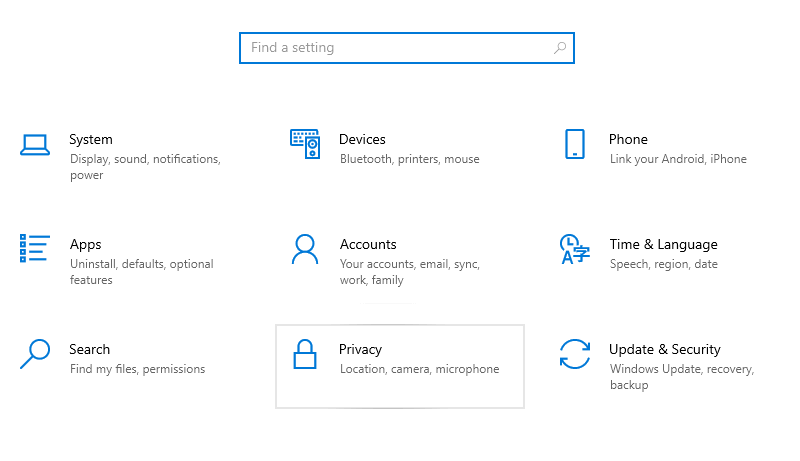Open Apps via its heading text
Image resolution: width=800 pixels, height=461 pixels.
86,245
